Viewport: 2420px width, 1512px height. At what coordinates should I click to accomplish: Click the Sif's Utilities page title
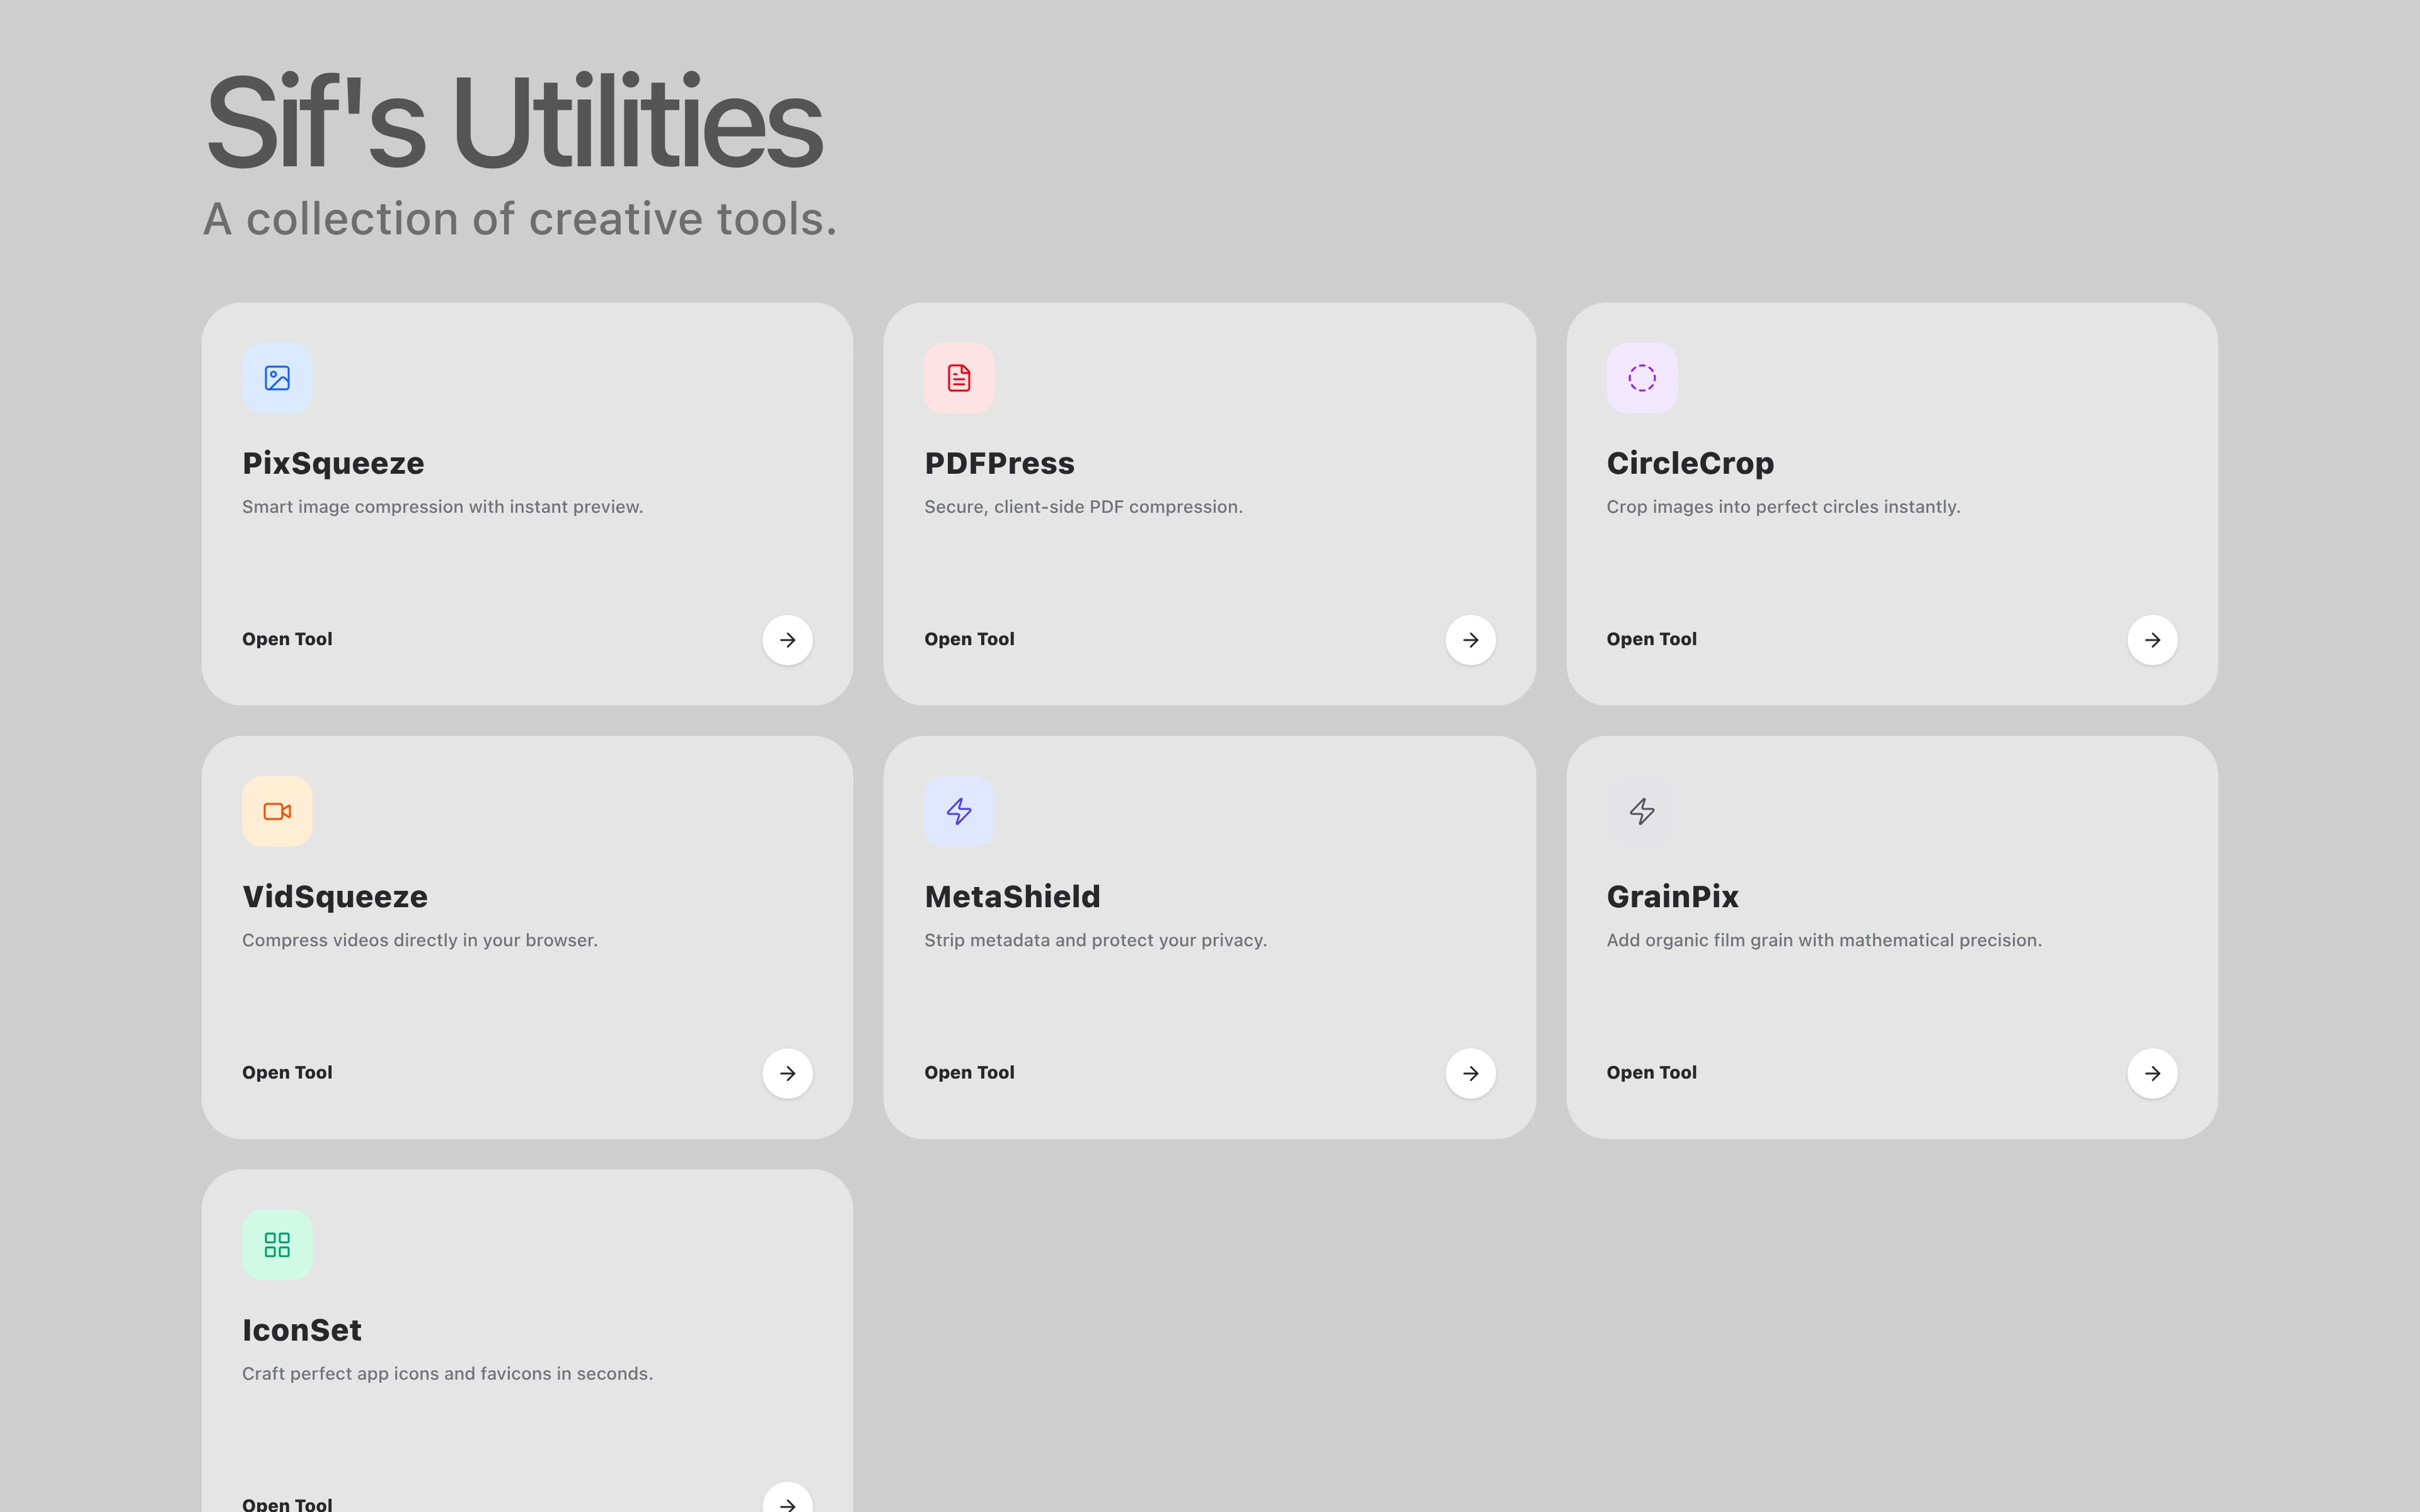(x=513, y=119)
